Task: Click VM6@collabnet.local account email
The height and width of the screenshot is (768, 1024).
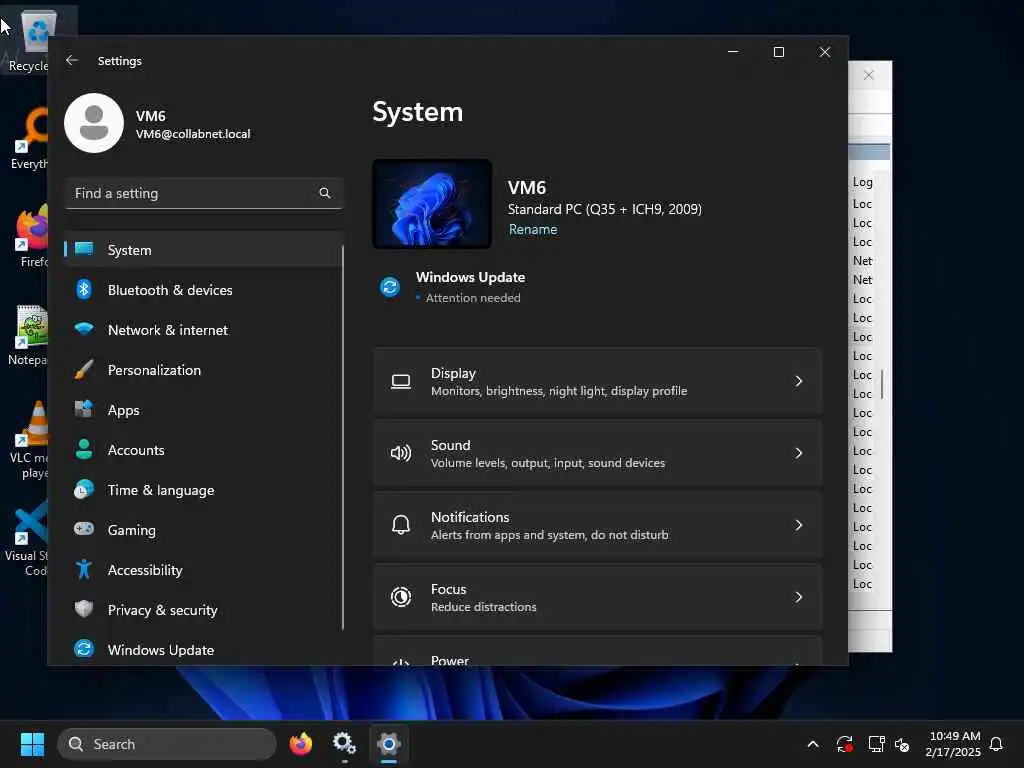Action: [x=193, y=134]
